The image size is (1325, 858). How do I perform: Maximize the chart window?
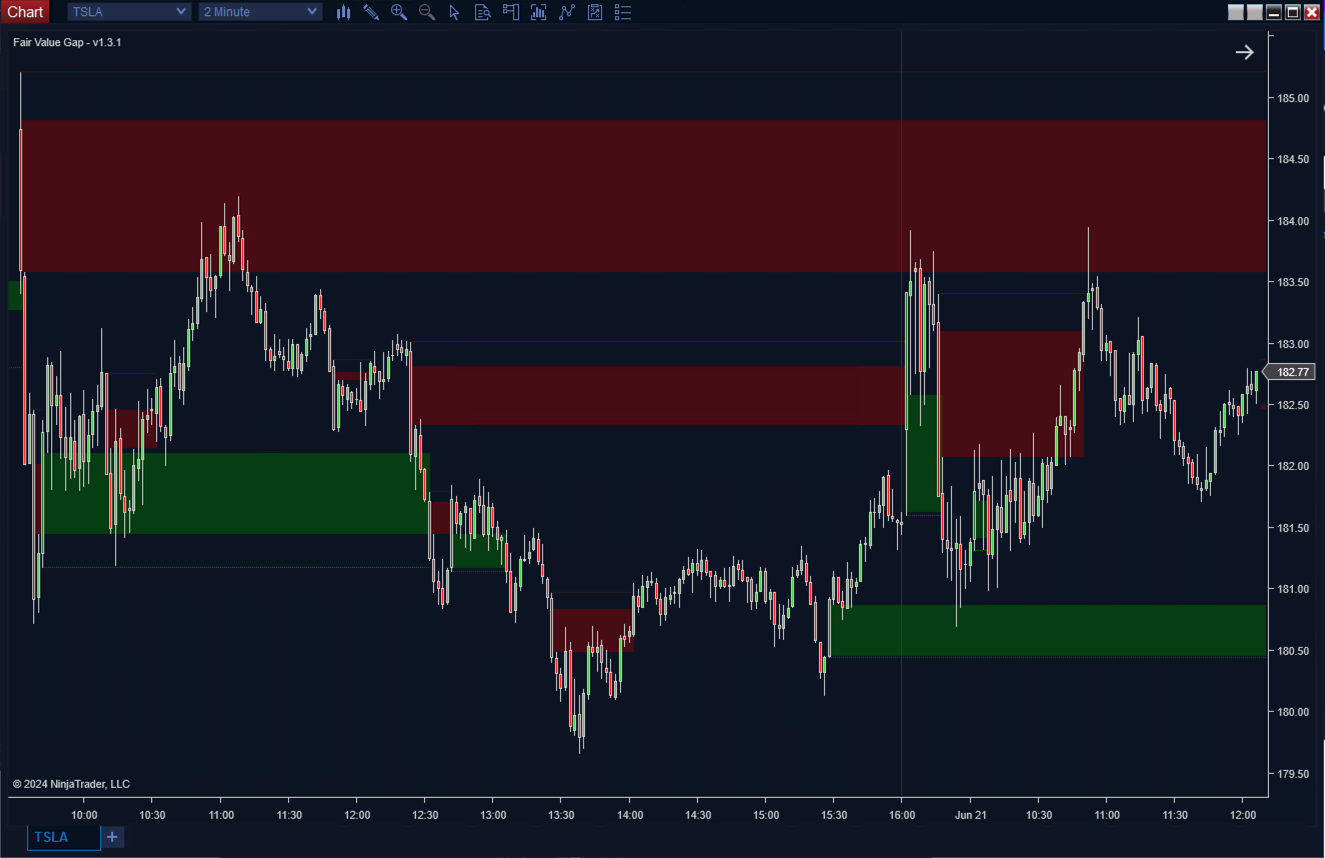click(1293, 12)
